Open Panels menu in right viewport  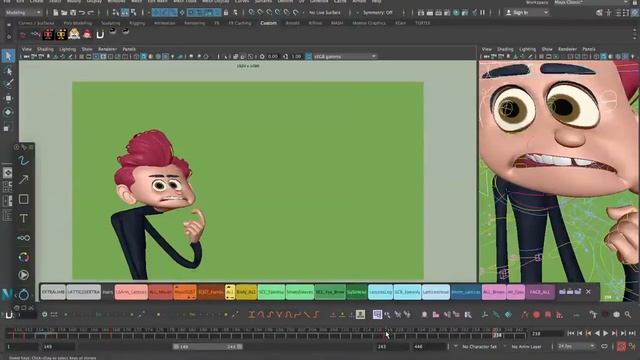pyautogui.click(x=589, y=49)
